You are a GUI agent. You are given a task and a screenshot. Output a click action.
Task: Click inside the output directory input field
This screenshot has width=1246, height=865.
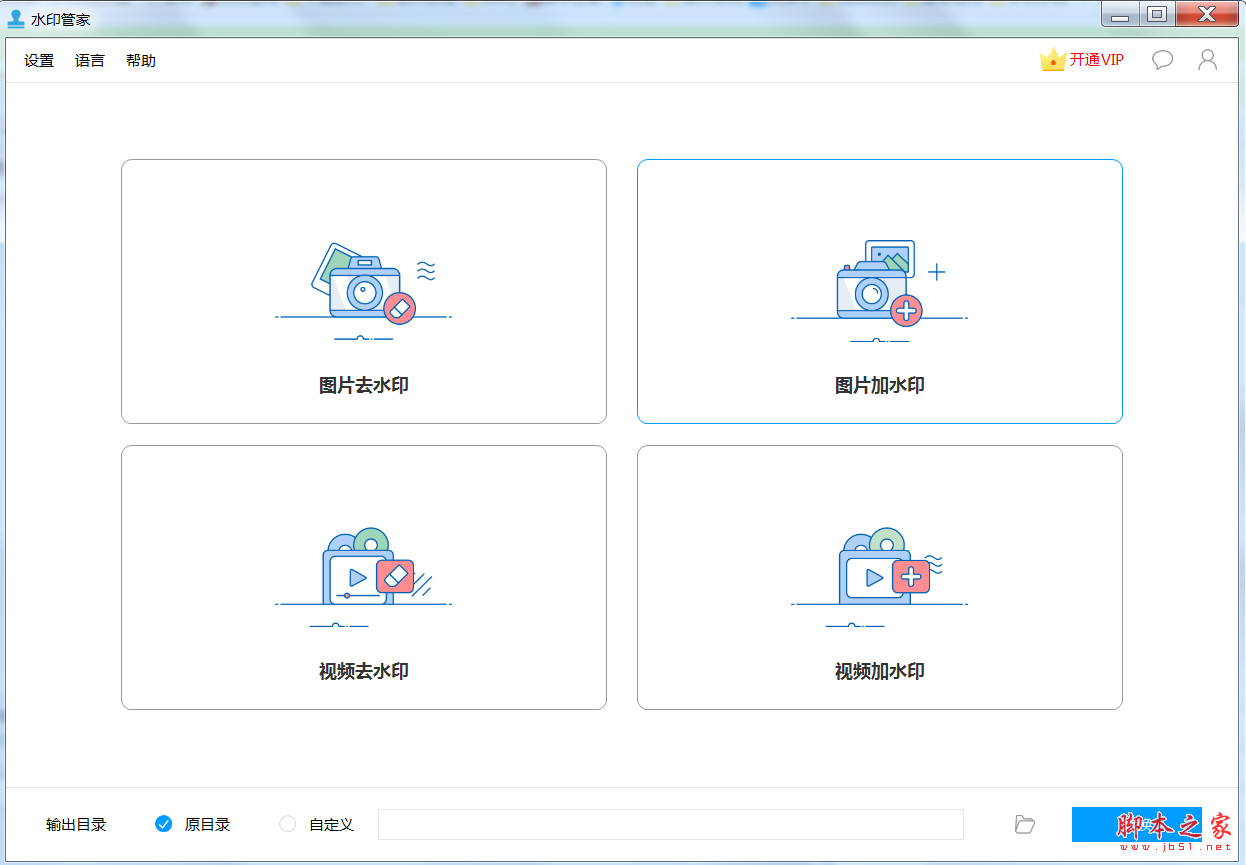670,824
